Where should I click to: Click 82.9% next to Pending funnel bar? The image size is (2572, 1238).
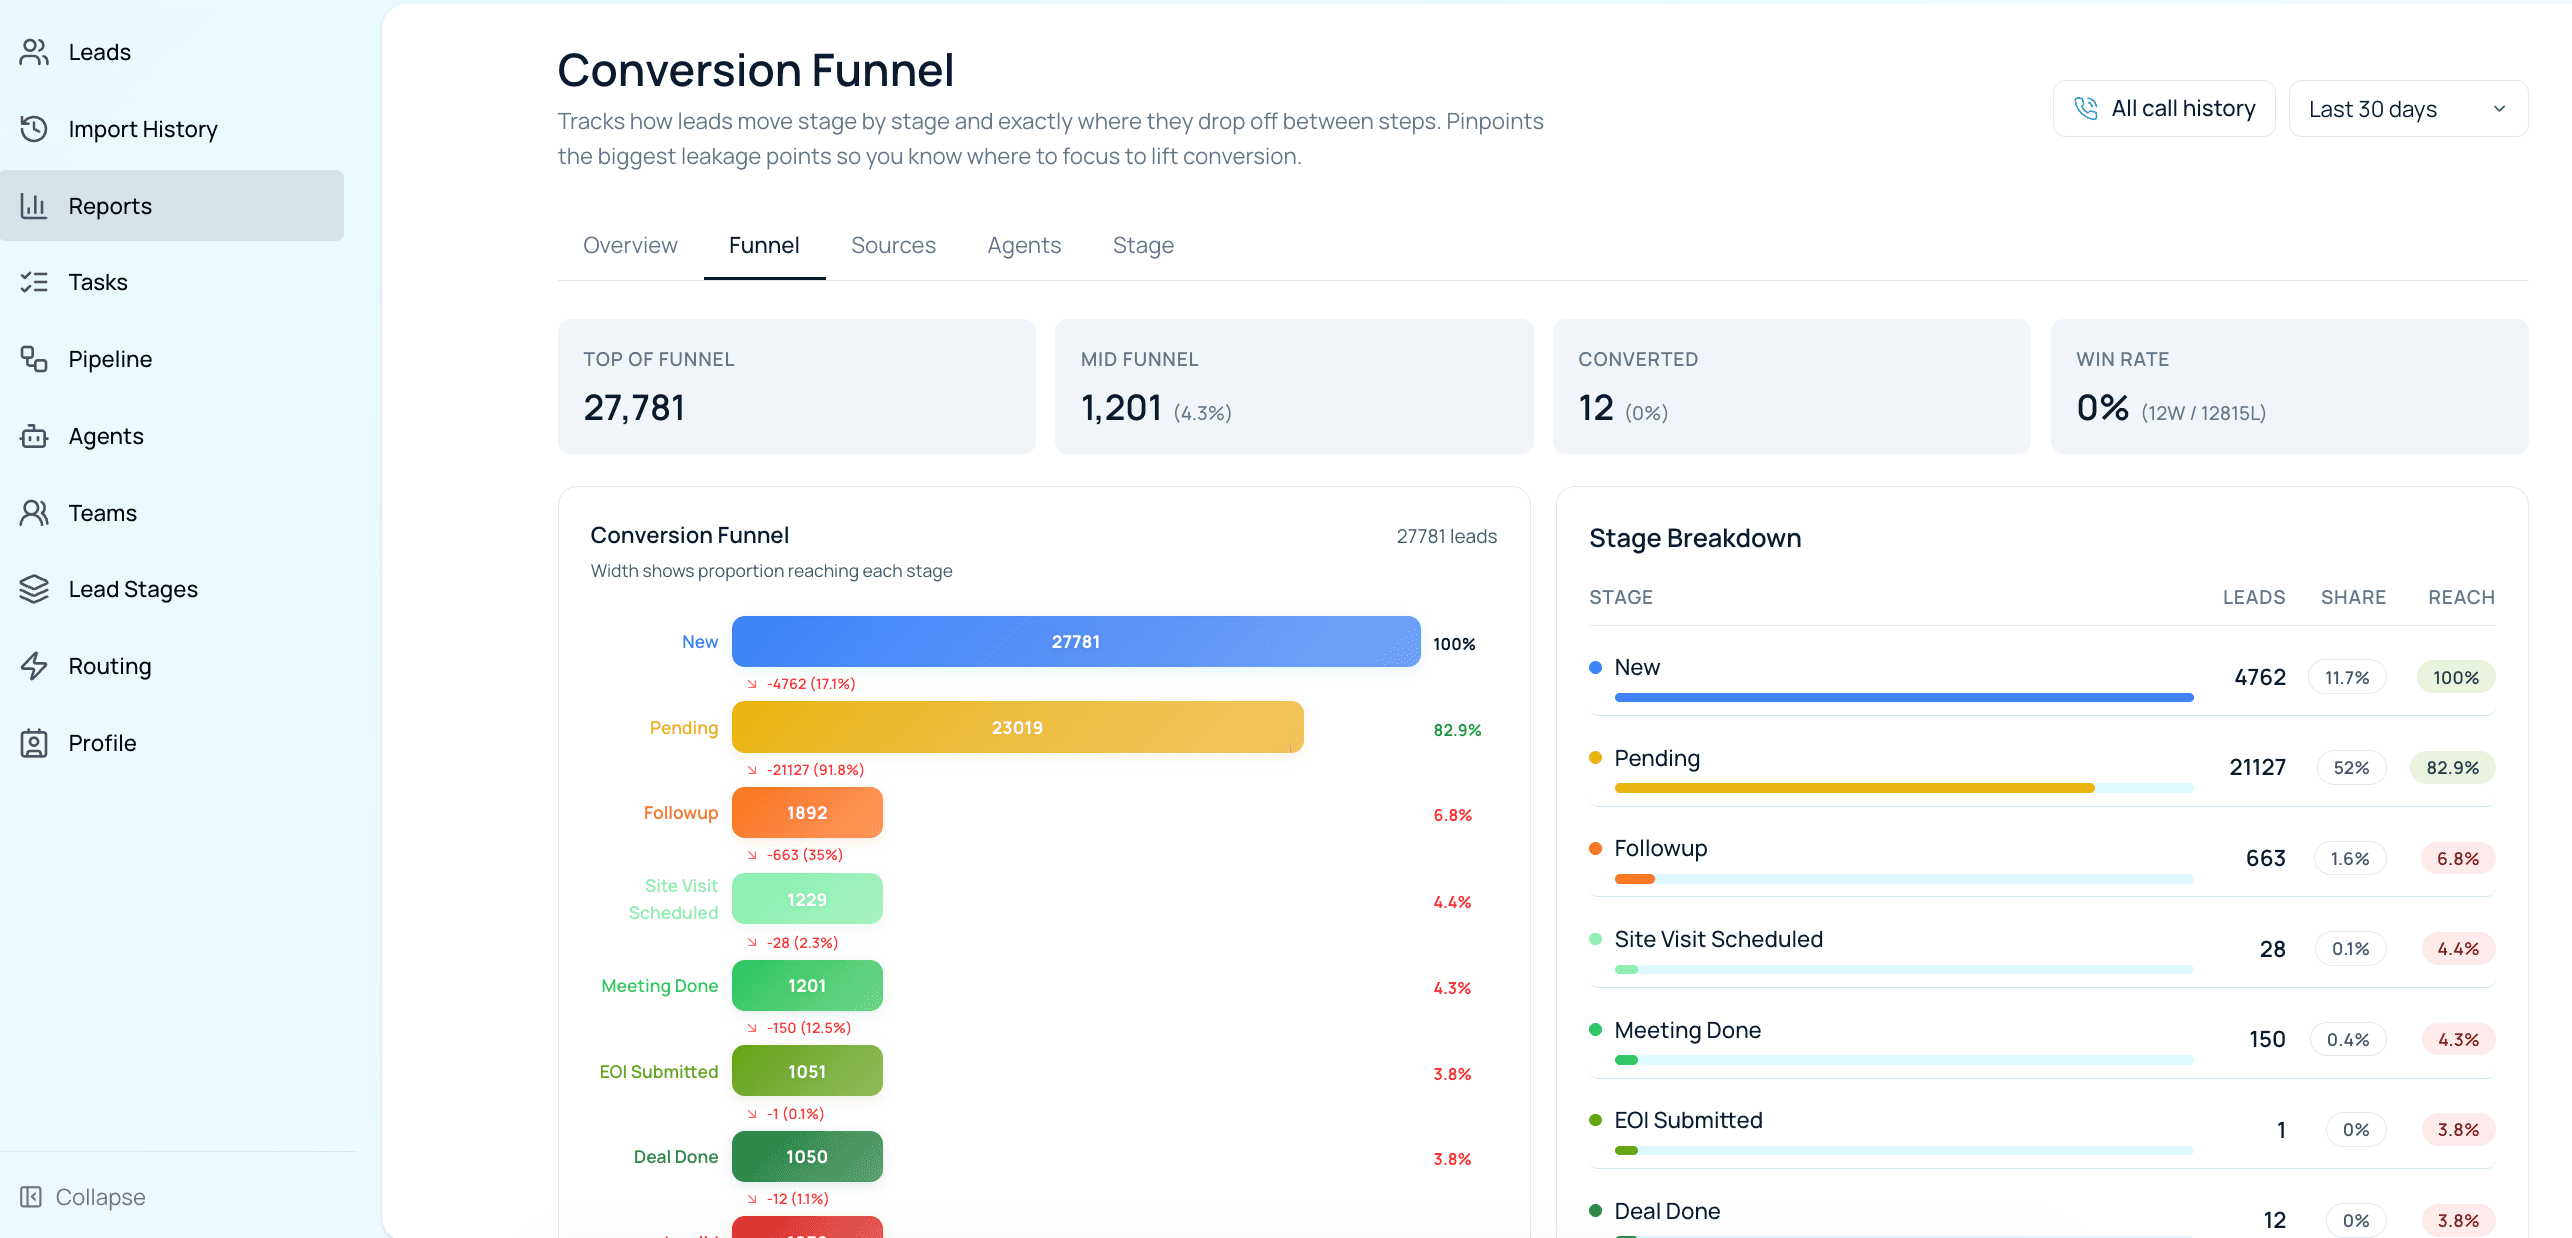pos(1457,730)
